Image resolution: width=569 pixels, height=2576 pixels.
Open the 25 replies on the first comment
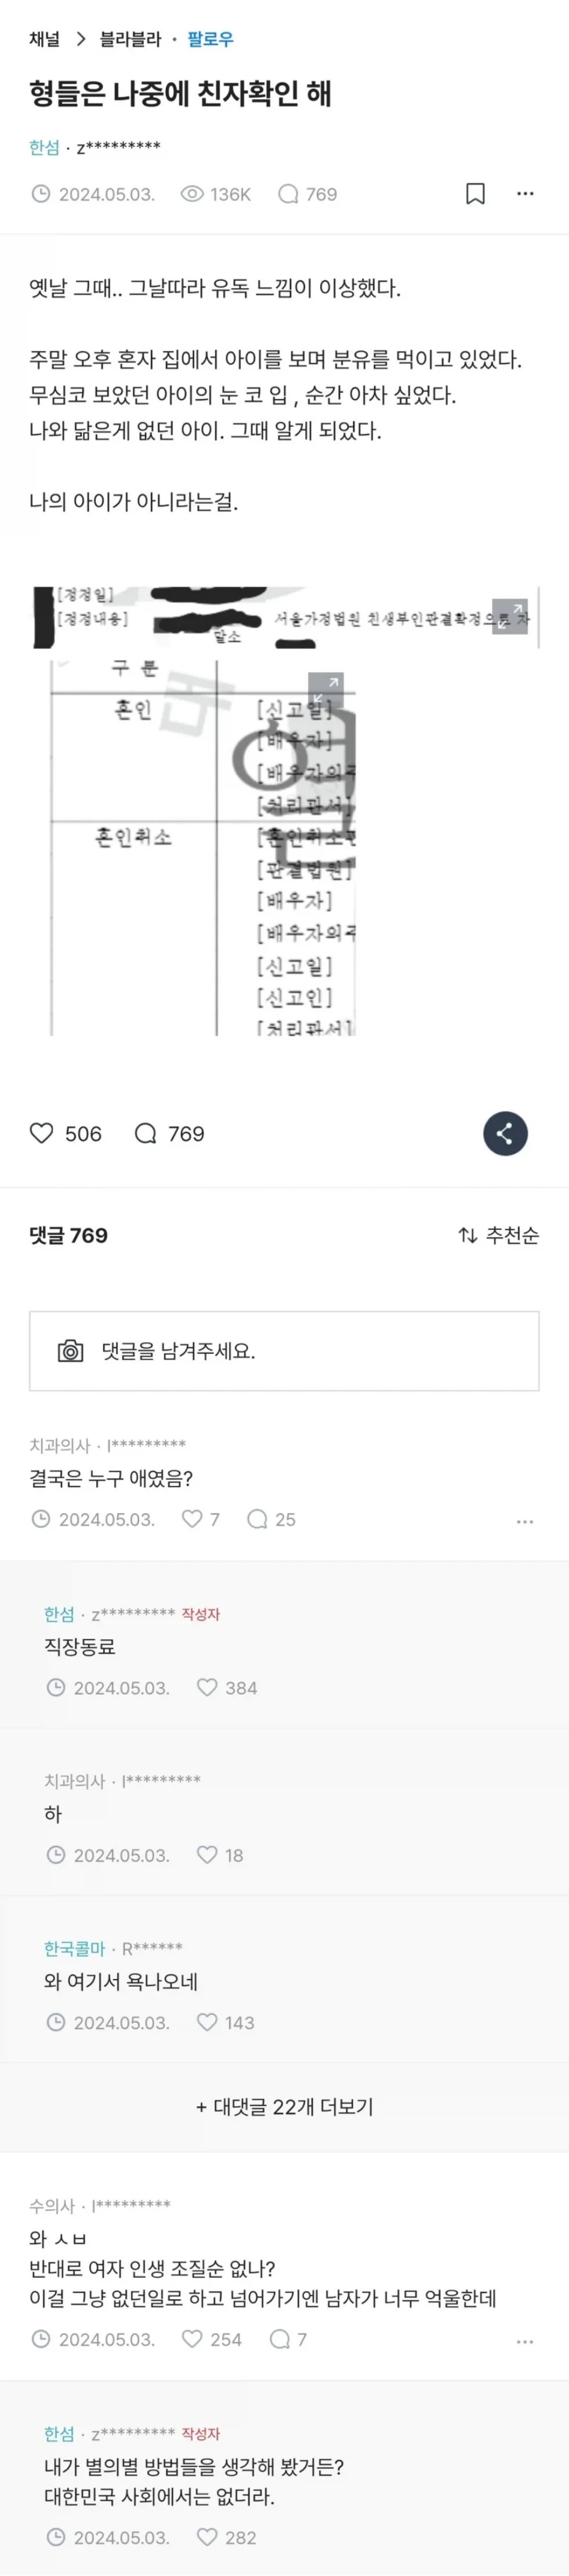click(271, 1519)
